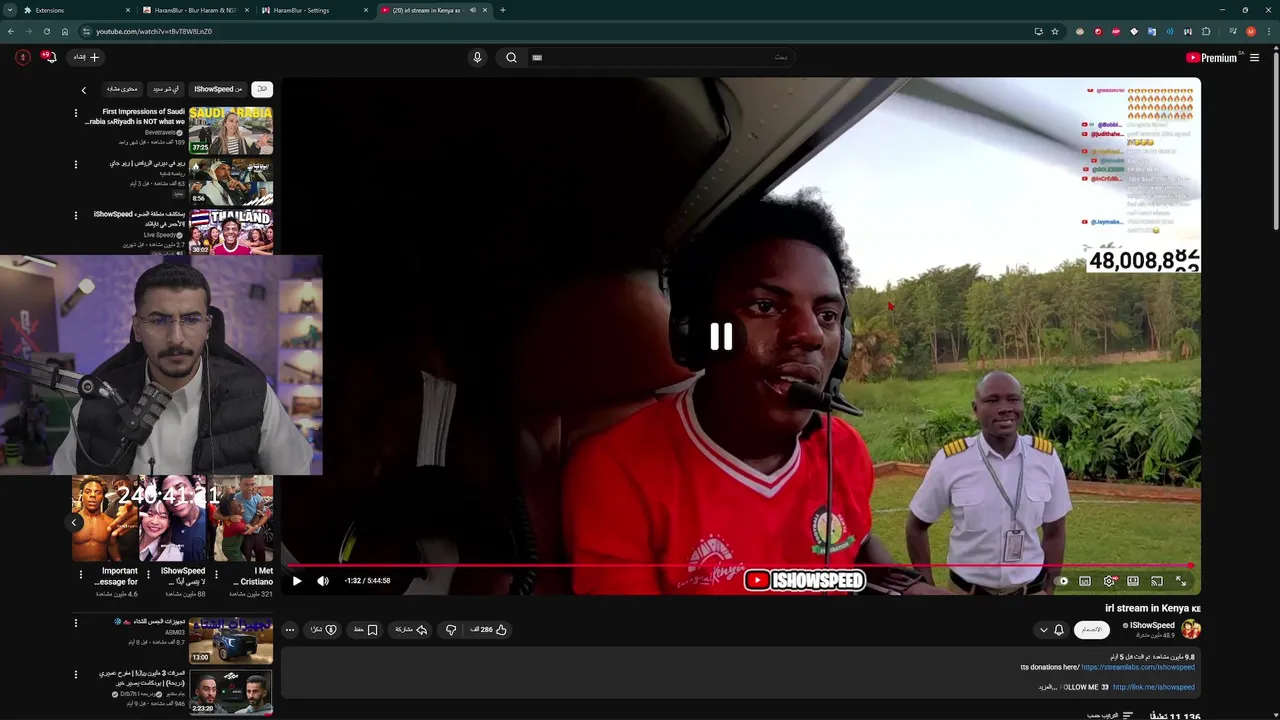Open the IShowSpeed channel avatar

point(1191,629)
